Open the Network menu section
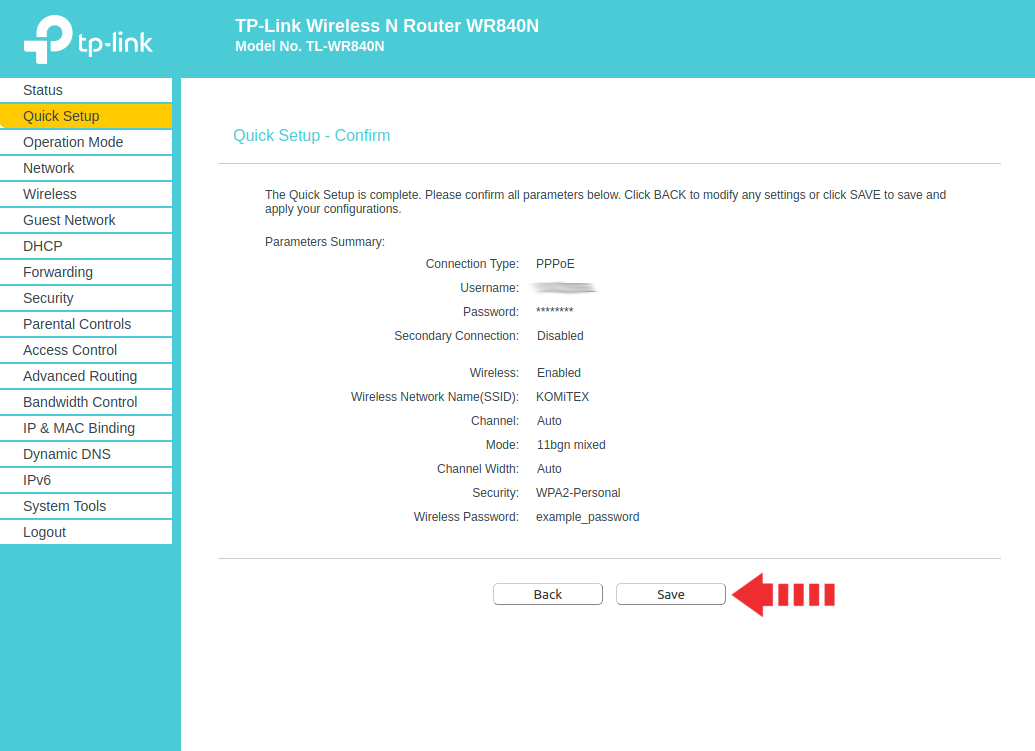1035x751 pixels. coord(86,168)
